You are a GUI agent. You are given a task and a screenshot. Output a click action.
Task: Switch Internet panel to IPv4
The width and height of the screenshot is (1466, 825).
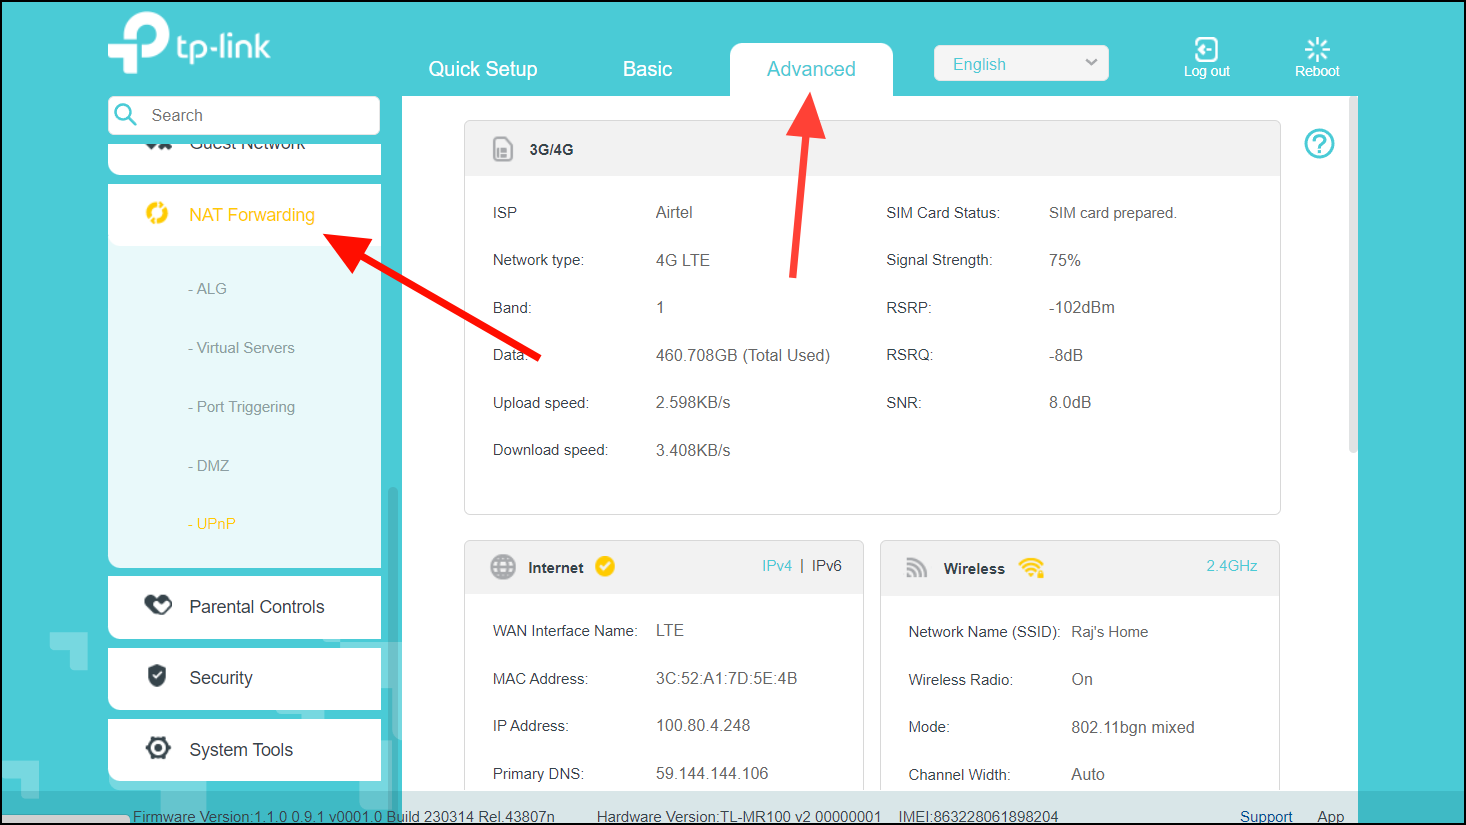[x=777, y=566]
